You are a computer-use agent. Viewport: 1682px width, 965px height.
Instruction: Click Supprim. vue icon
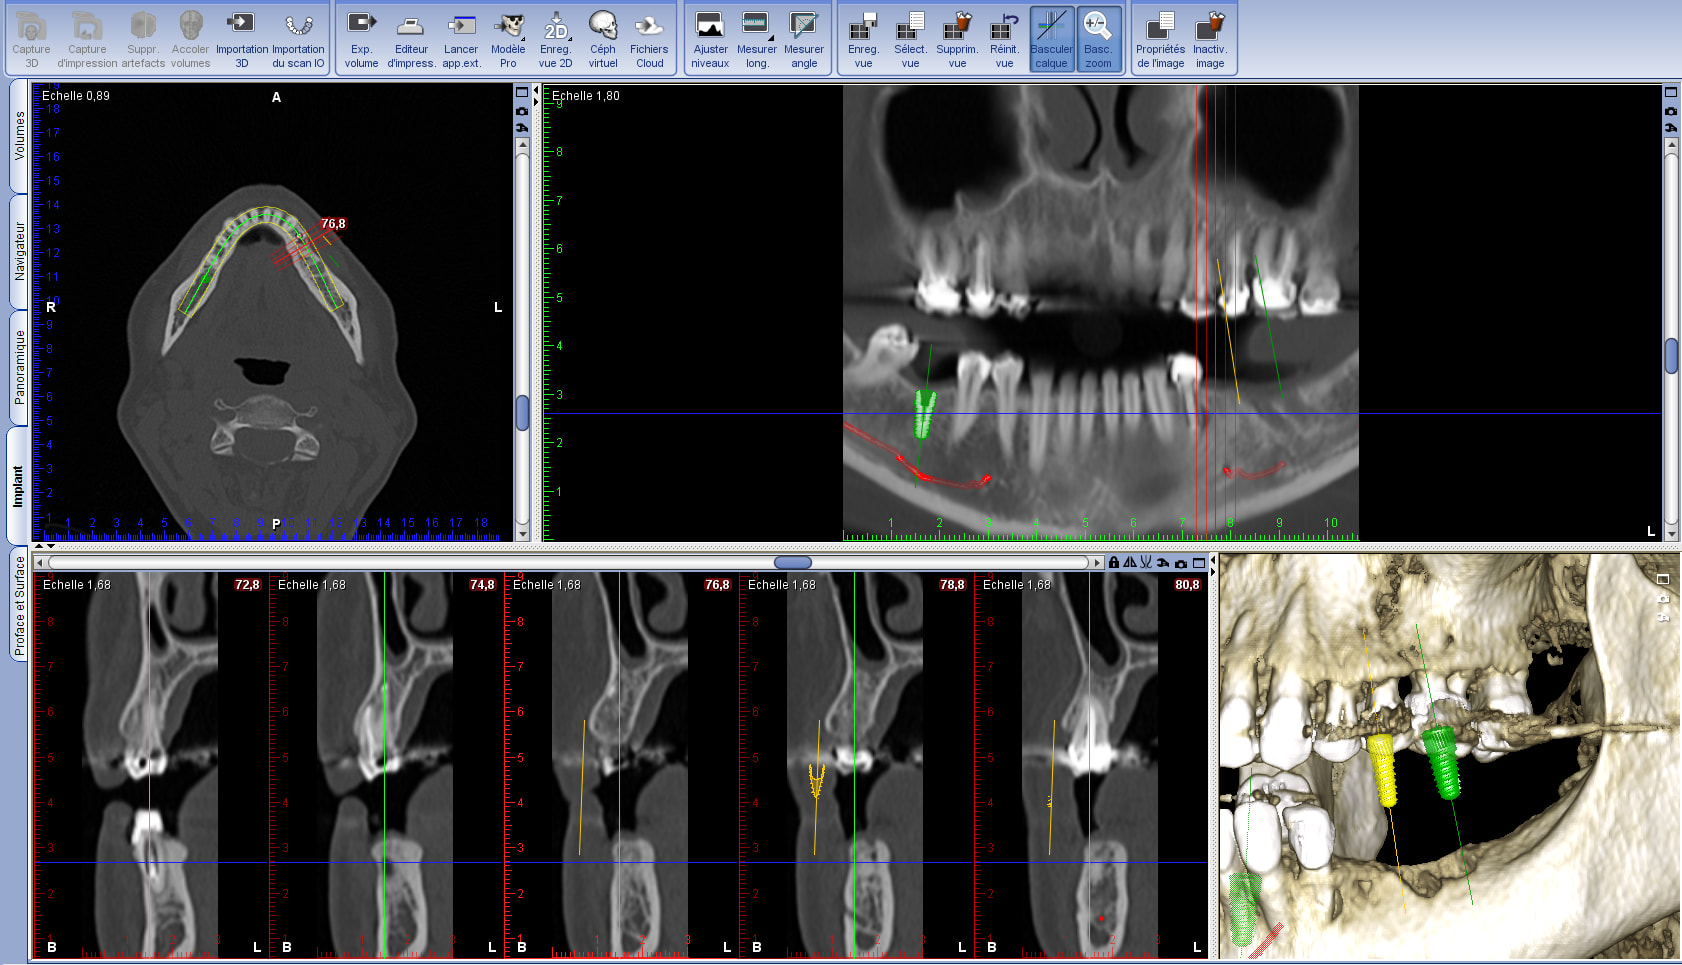point(957,40)
